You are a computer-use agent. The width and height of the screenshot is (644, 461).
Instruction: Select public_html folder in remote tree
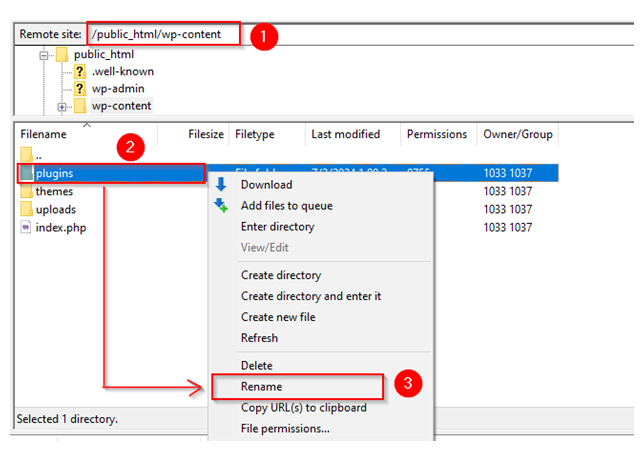[x=104, y=54]
